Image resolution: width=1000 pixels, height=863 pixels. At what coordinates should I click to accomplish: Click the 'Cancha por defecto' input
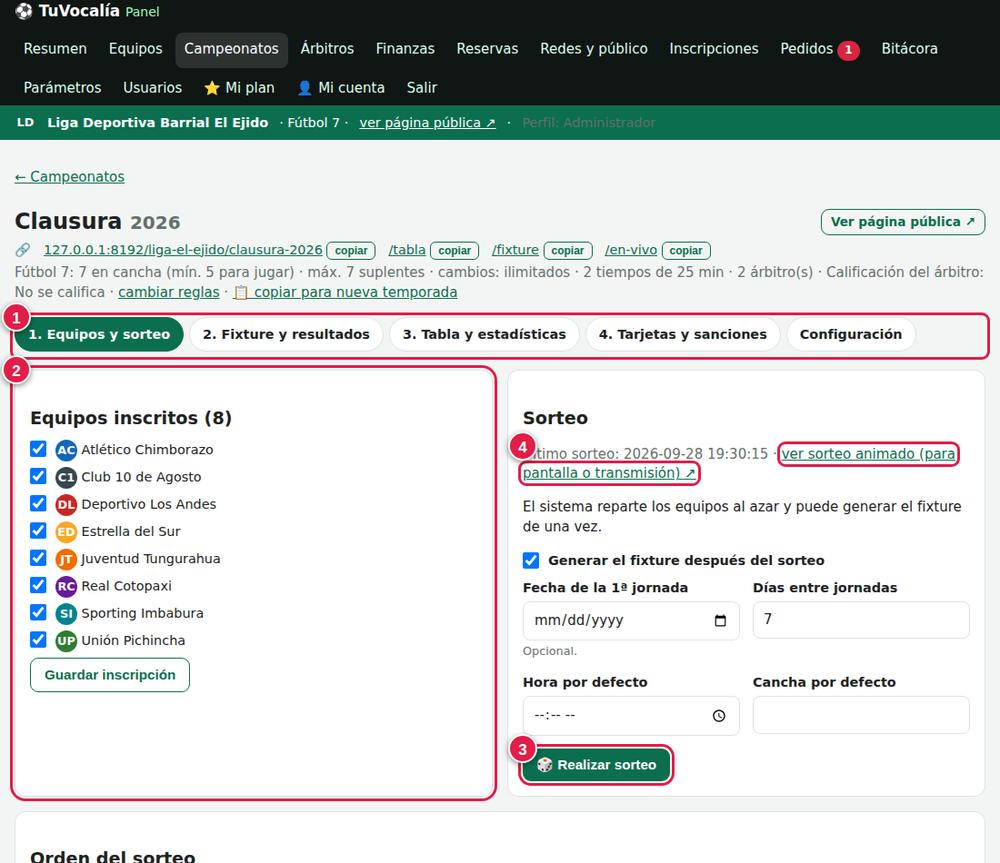coord(861,715)
